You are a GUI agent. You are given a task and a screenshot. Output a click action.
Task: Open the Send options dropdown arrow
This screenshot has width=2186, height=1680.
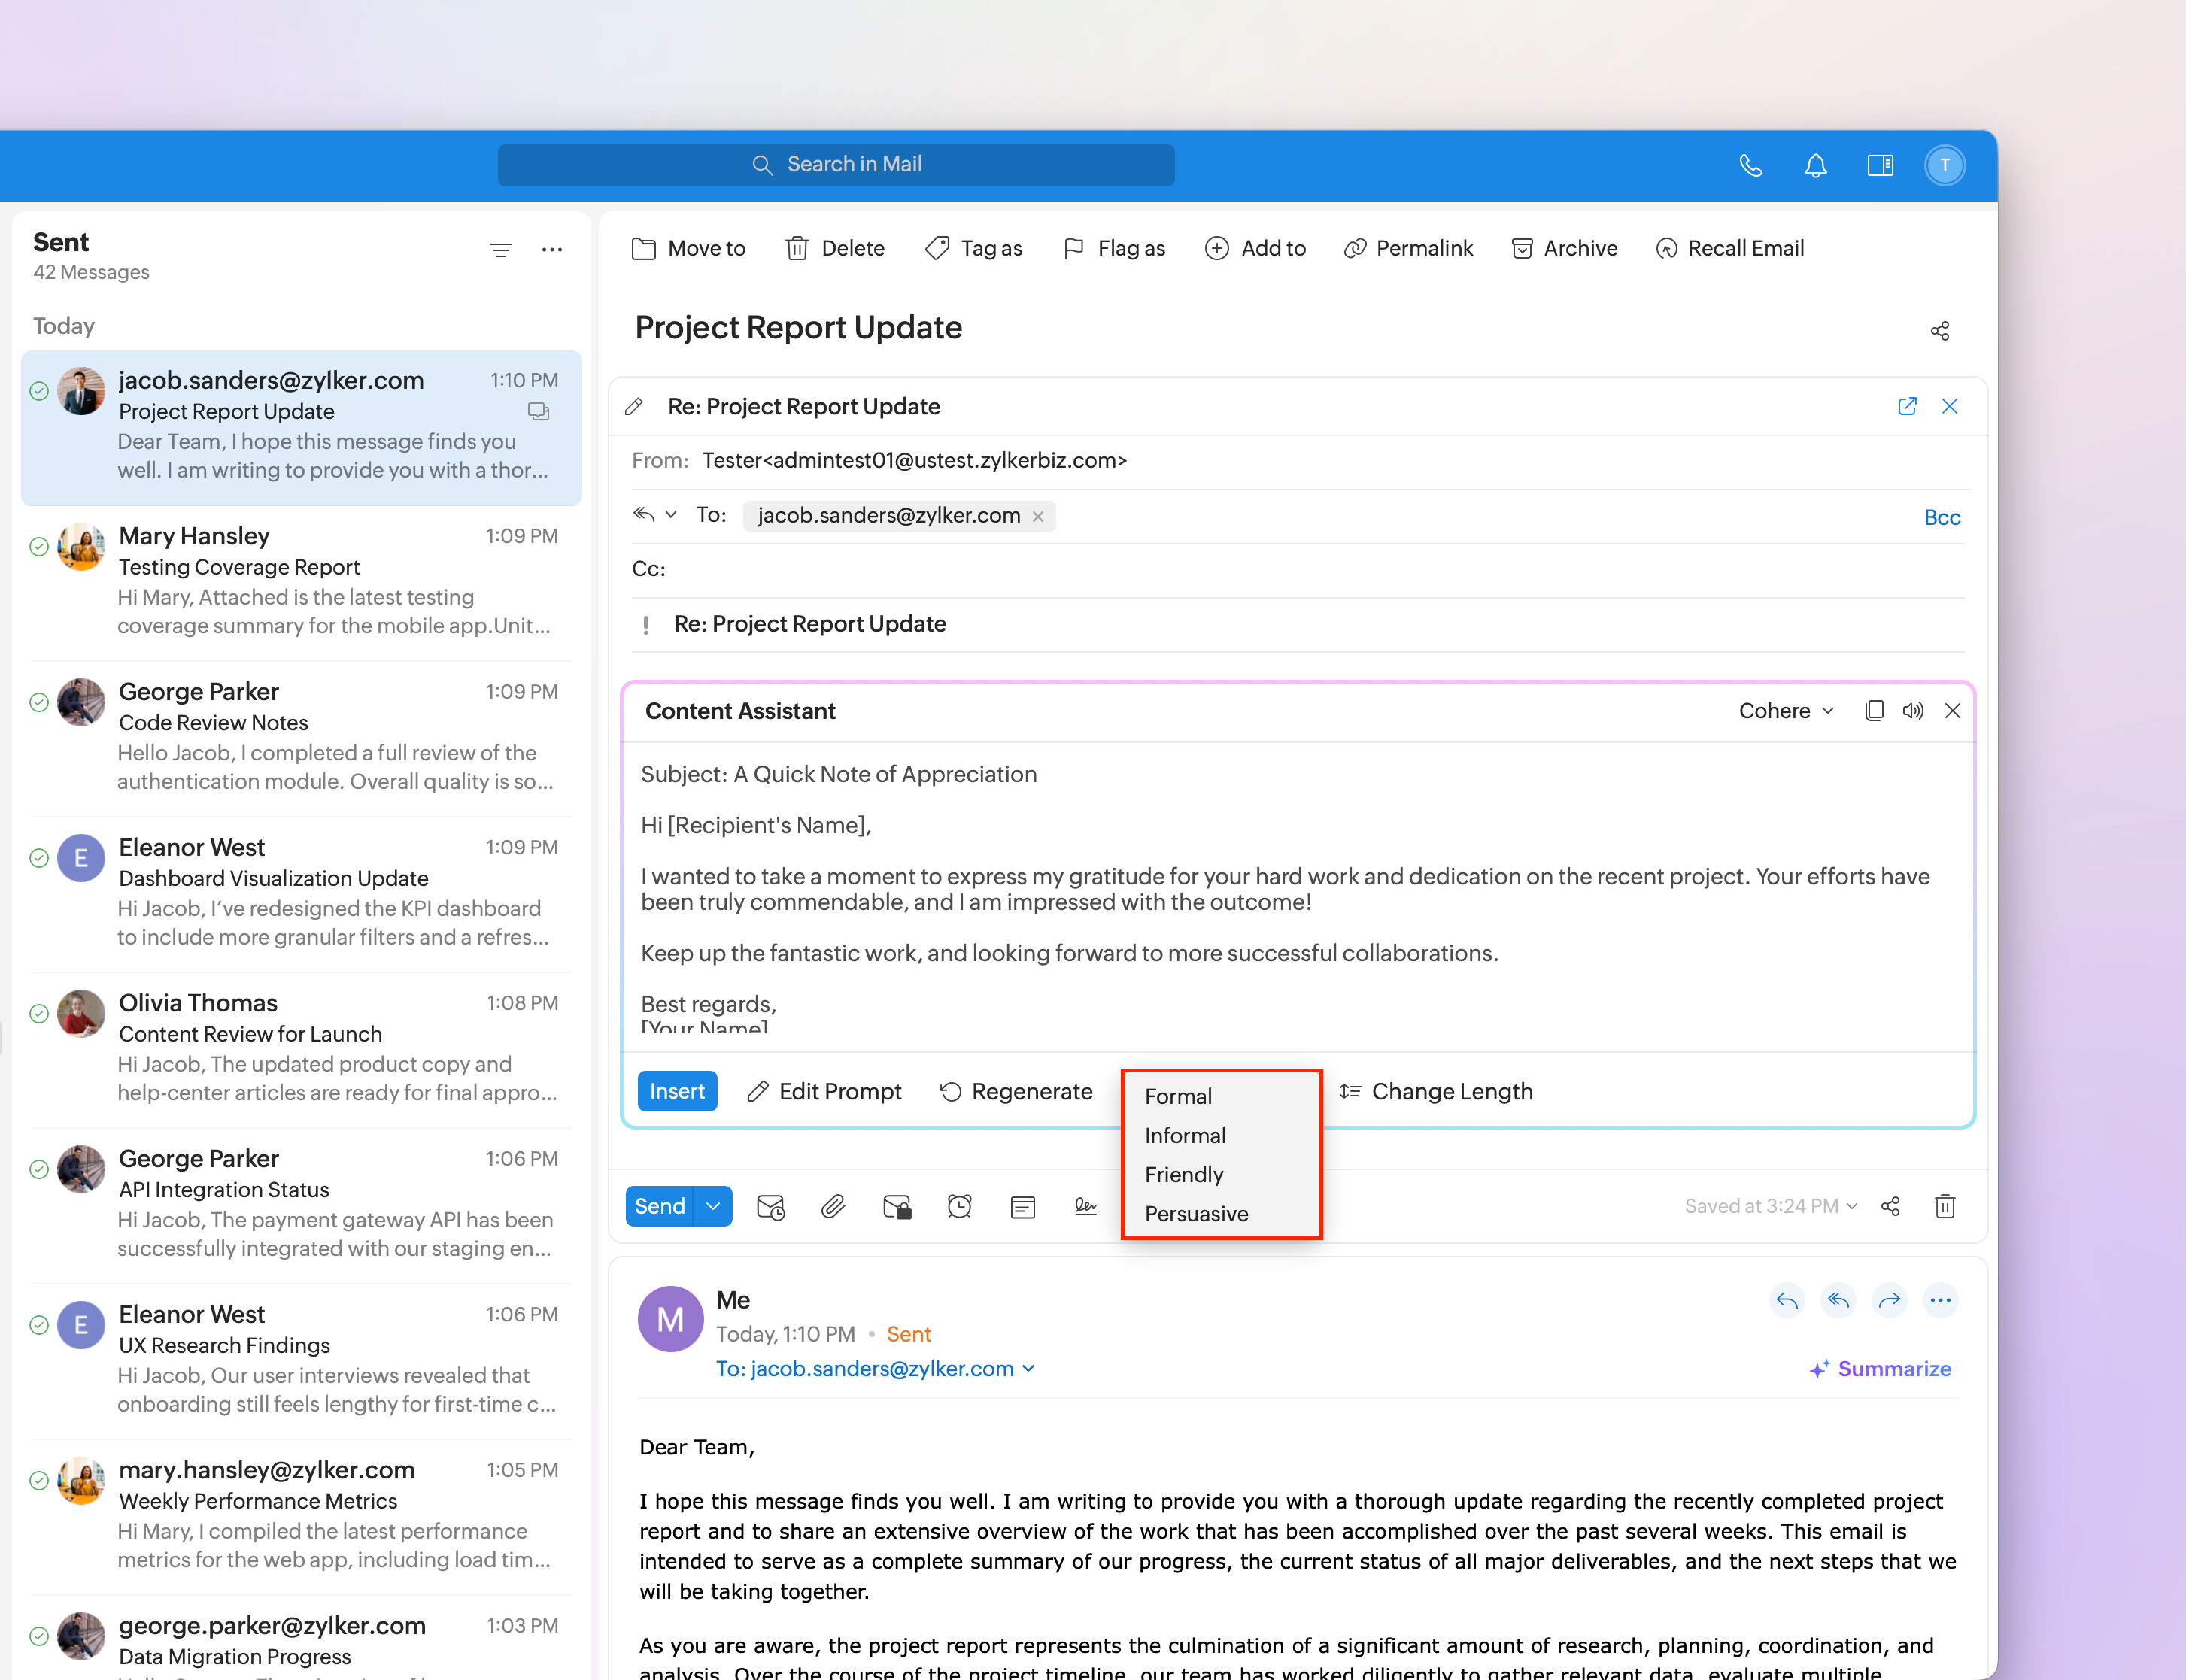(713, 1206)
